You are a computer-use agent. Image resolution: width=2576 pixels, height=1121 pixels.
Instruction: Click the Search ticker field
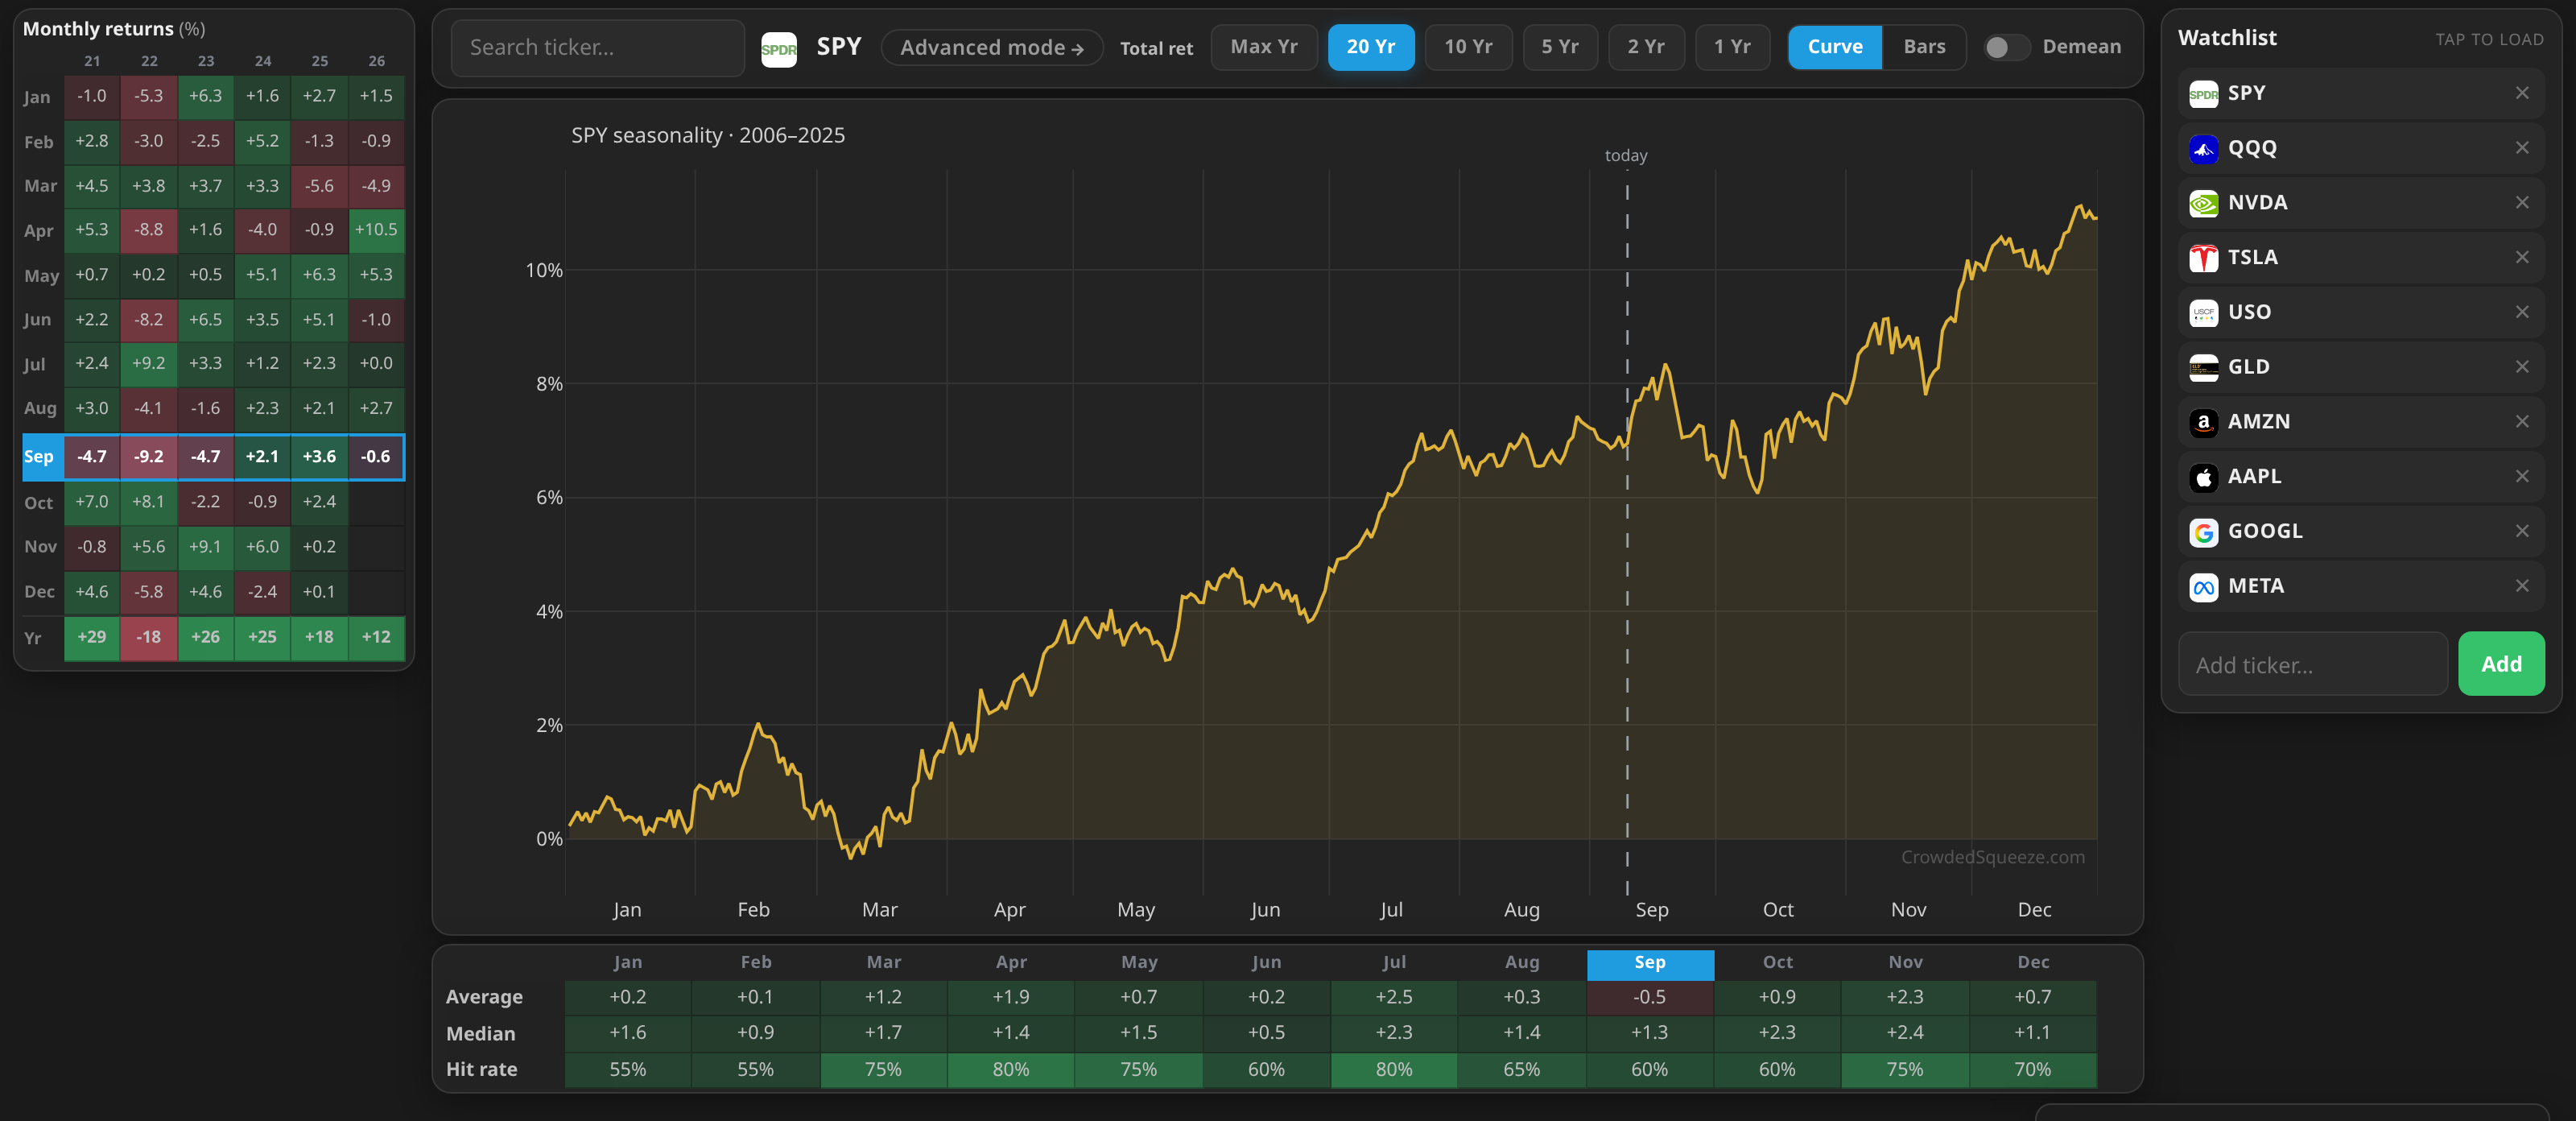pyautogui.click(x=597, y=48)
